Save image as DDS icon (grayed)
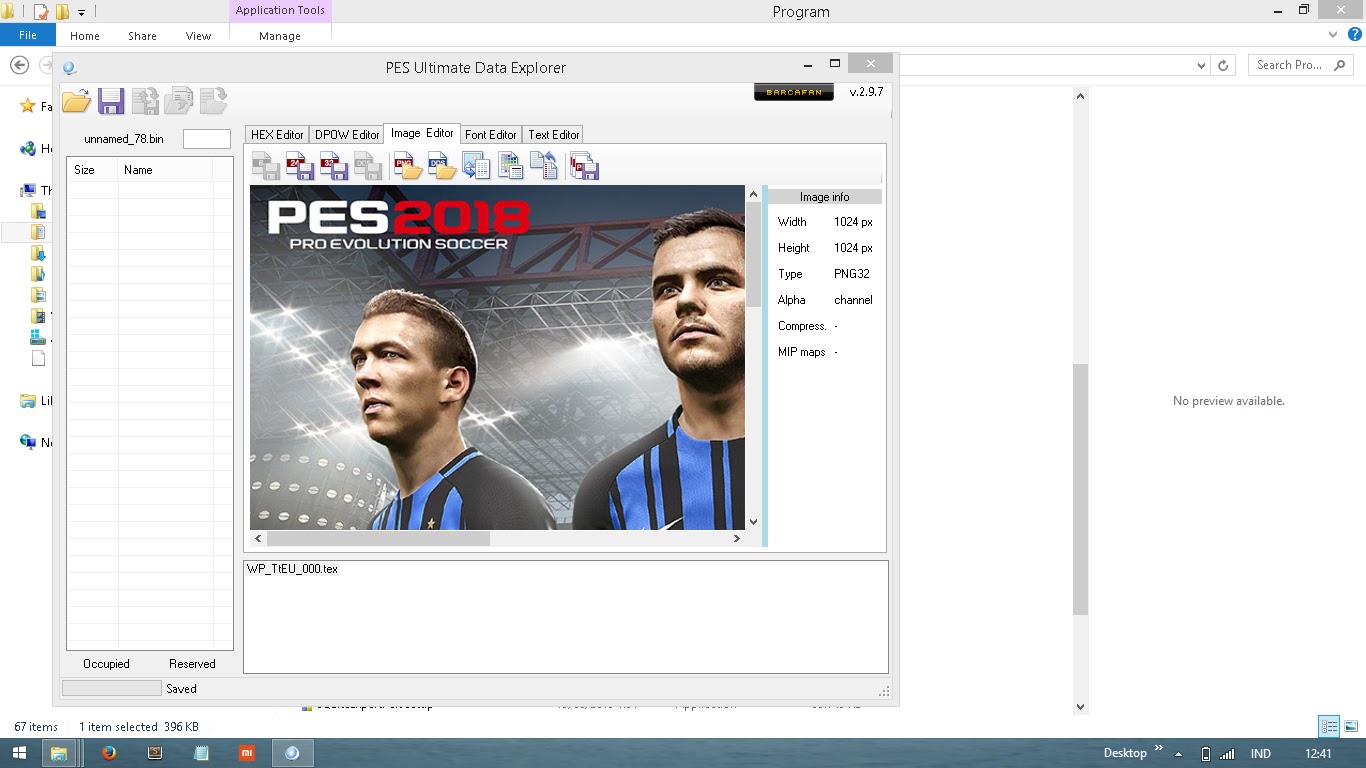 click(x=368, y=165)
